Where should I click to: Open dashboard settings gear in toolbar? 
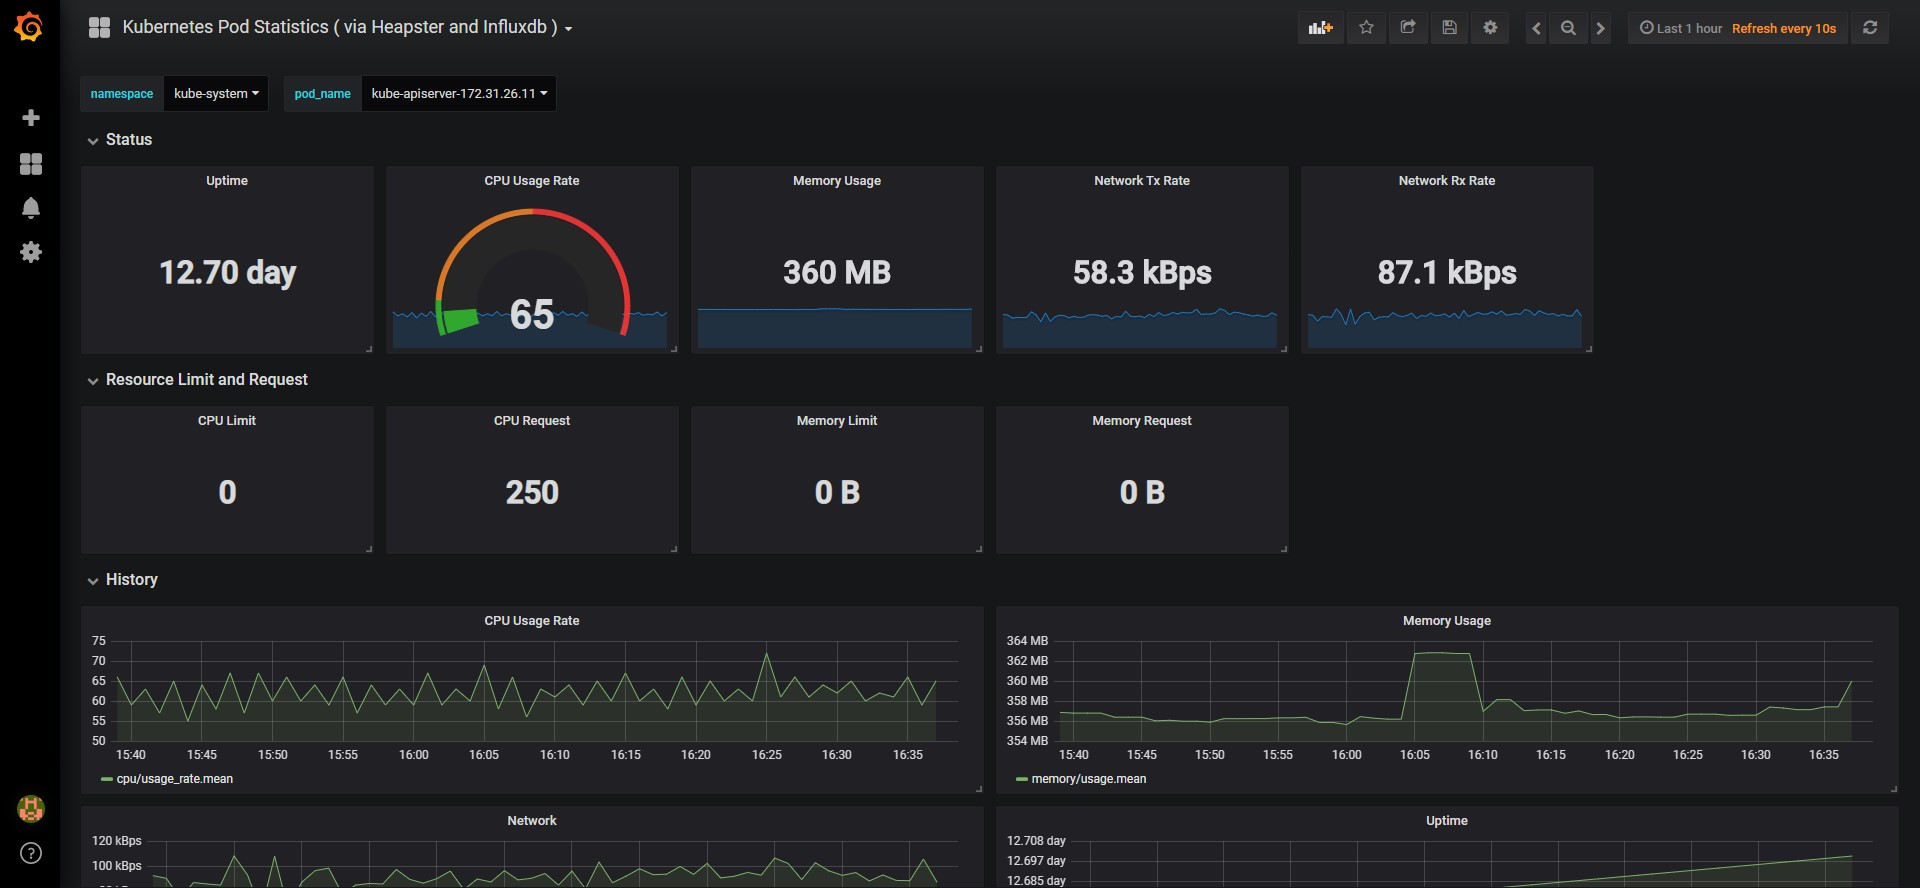tap(1490, 28)
